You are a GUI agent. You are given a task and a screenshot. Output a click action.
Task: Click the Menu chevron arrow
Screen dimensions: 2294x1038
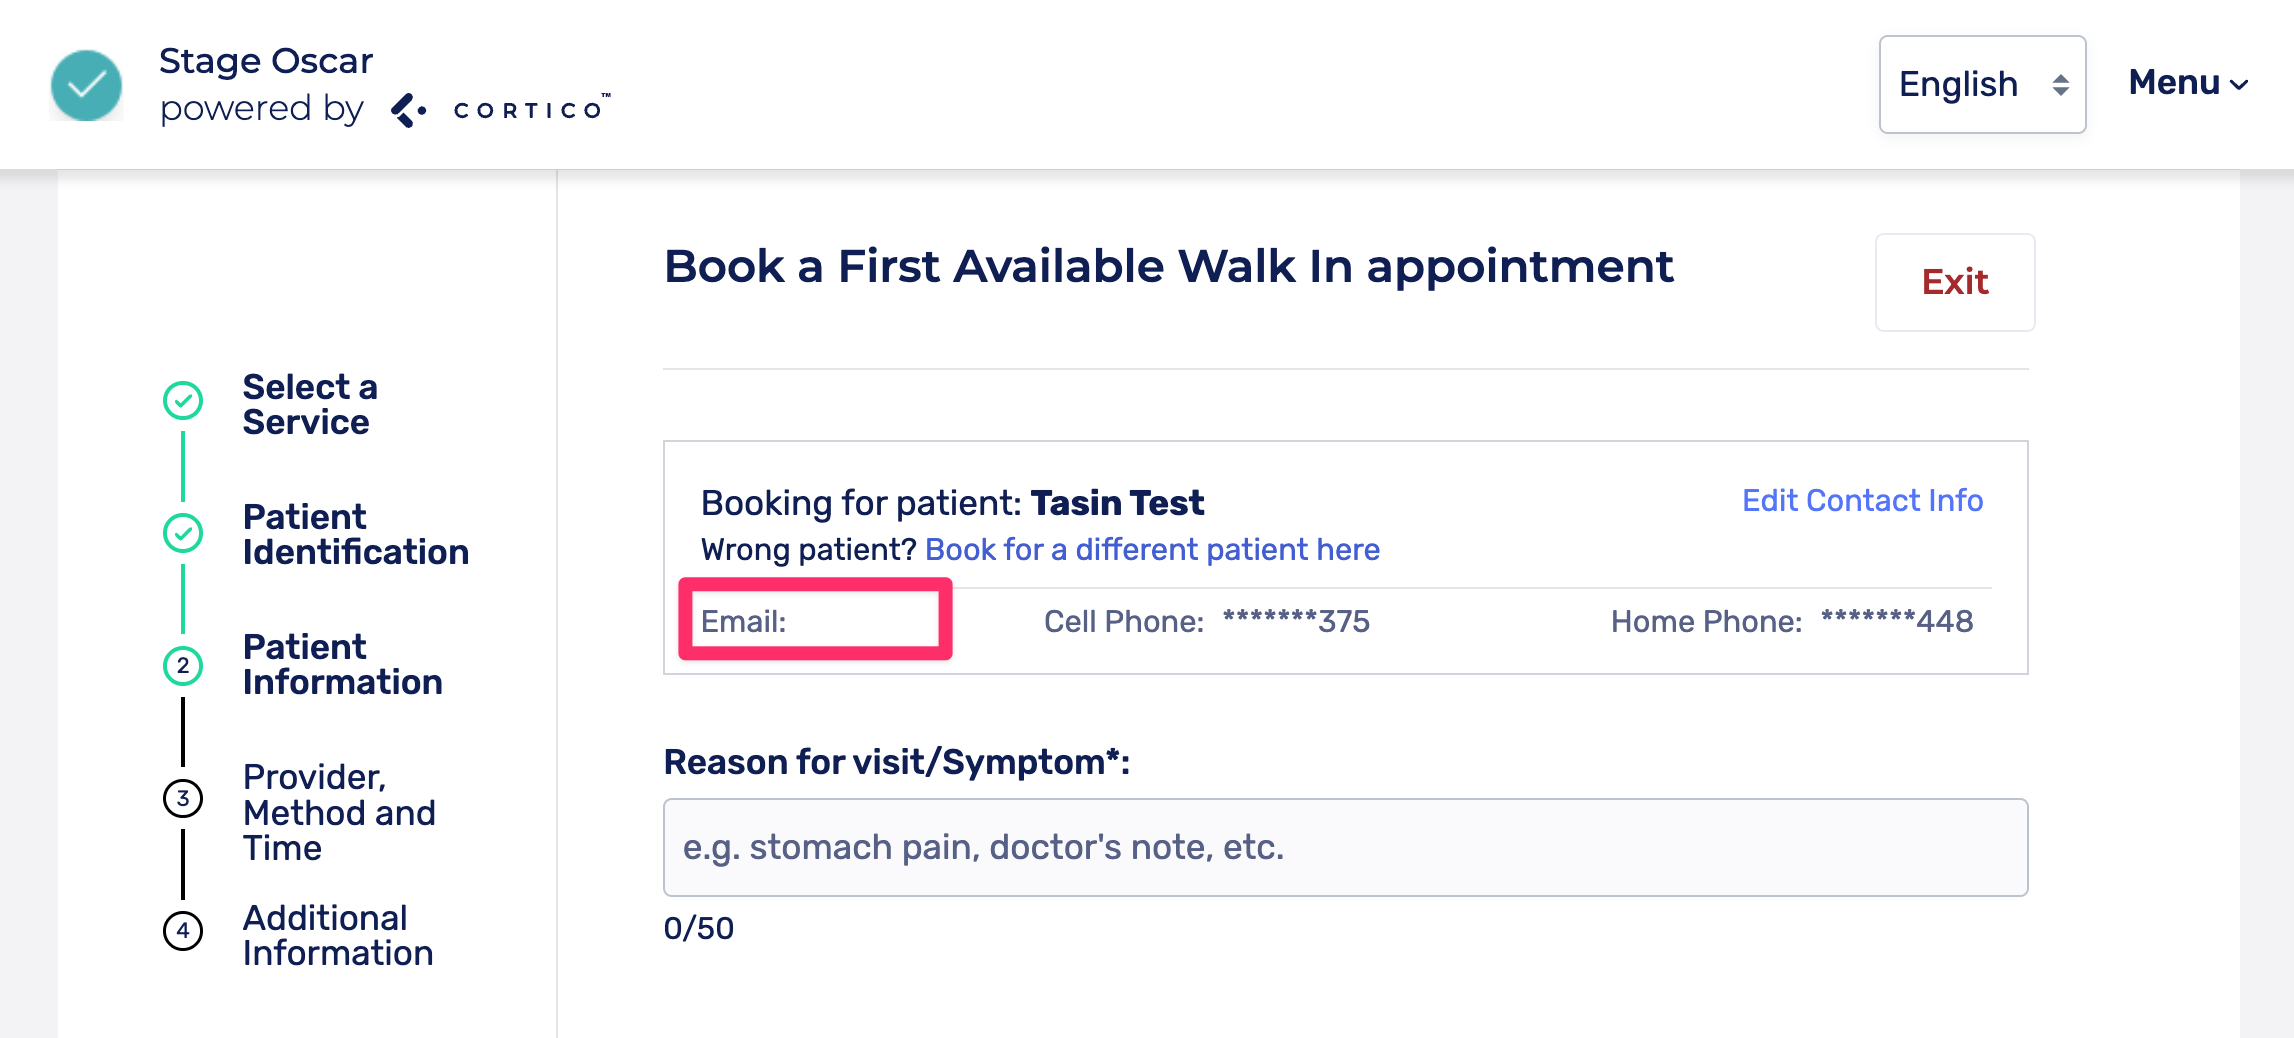click(x=2240, y=86)
